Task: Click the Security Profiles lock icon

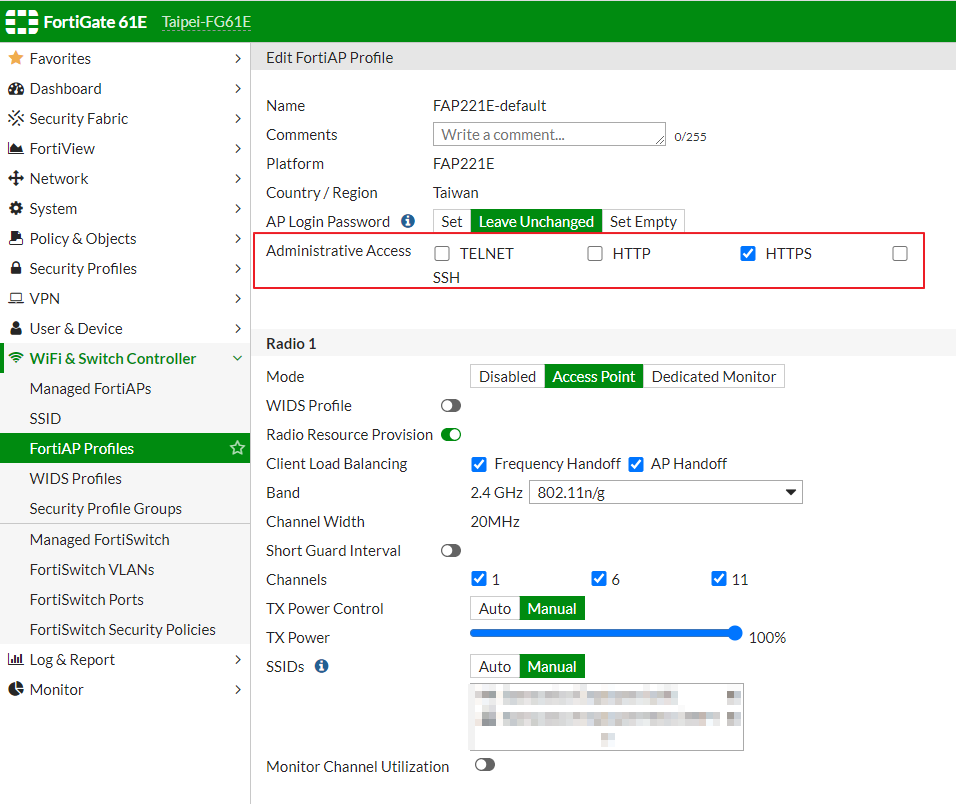Action: [x=16, y=268]
